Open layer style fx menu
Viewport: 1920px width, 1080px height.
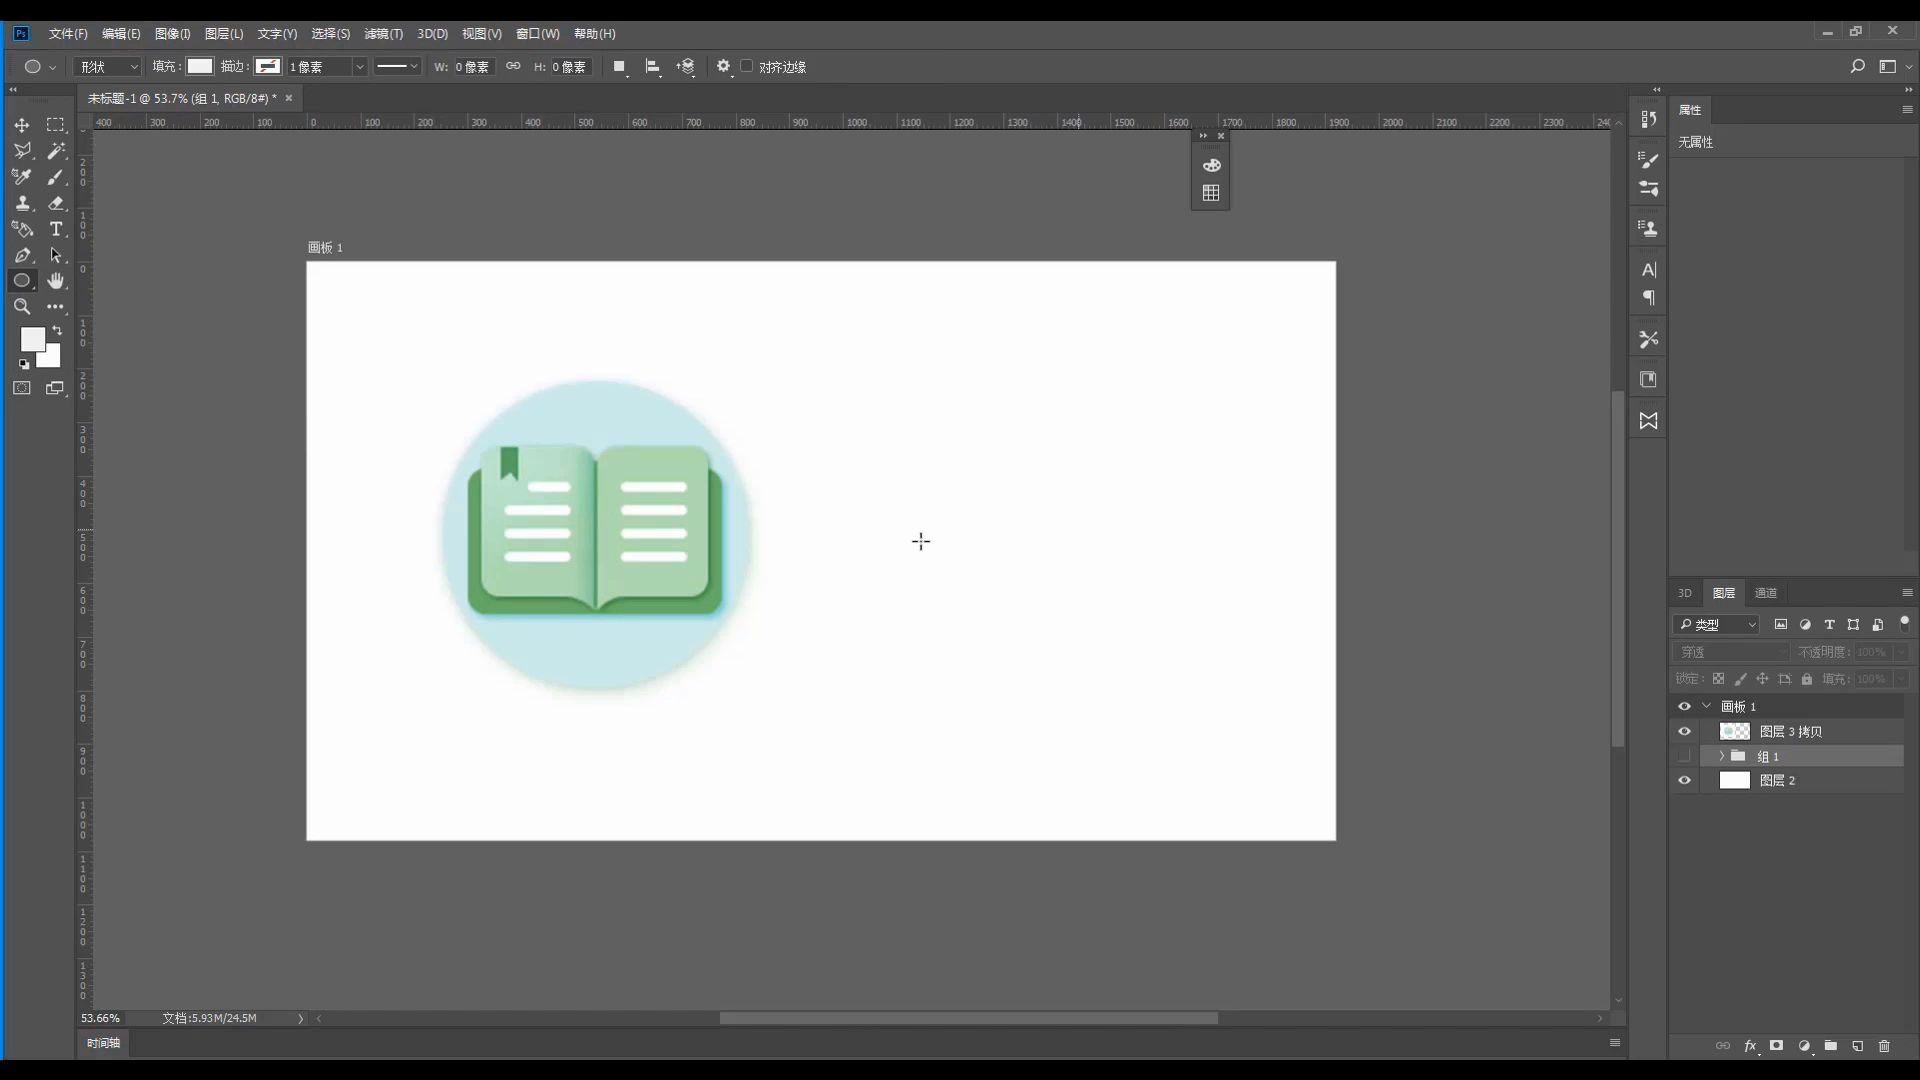click(x=1750, y=1046)
